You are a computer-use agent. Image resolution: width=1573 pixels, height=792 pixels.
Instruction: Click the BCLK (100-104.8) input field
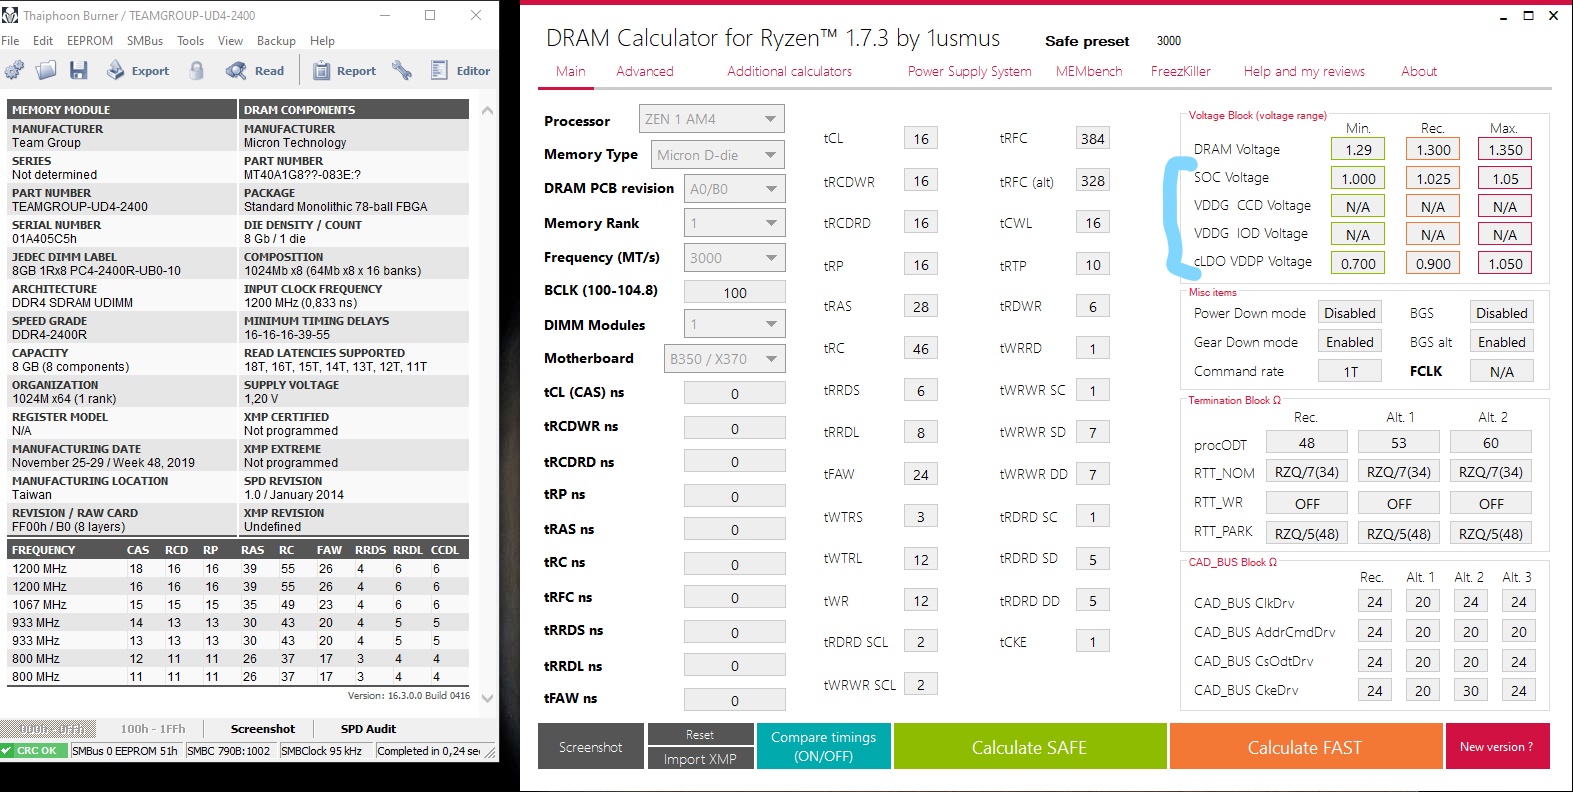click(x=734, y=292)
